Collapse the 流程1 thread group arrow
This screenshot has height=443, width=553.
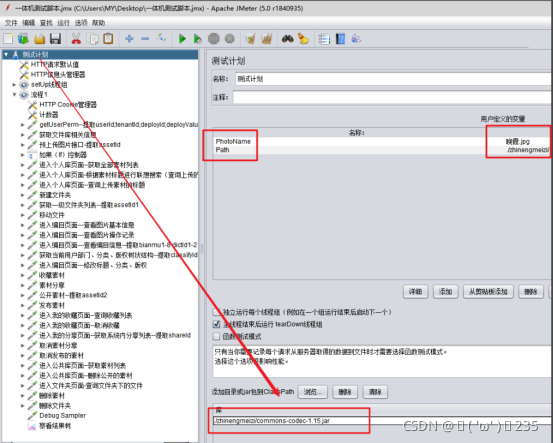coord(14,95)
